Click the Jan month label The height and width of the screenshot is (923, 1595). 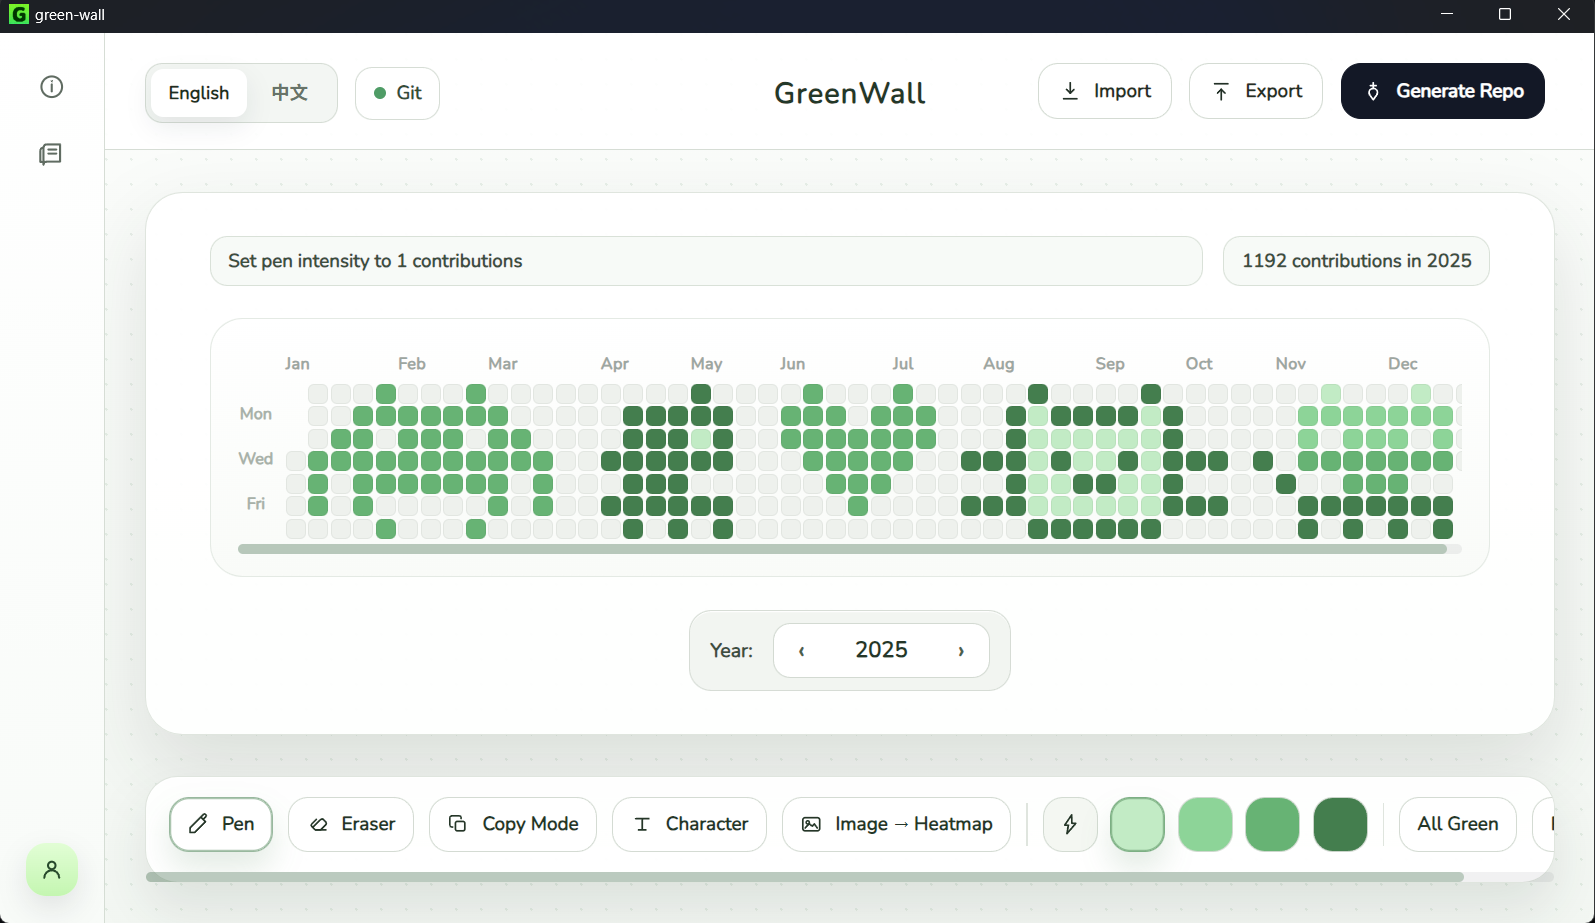tap(297, 364)
